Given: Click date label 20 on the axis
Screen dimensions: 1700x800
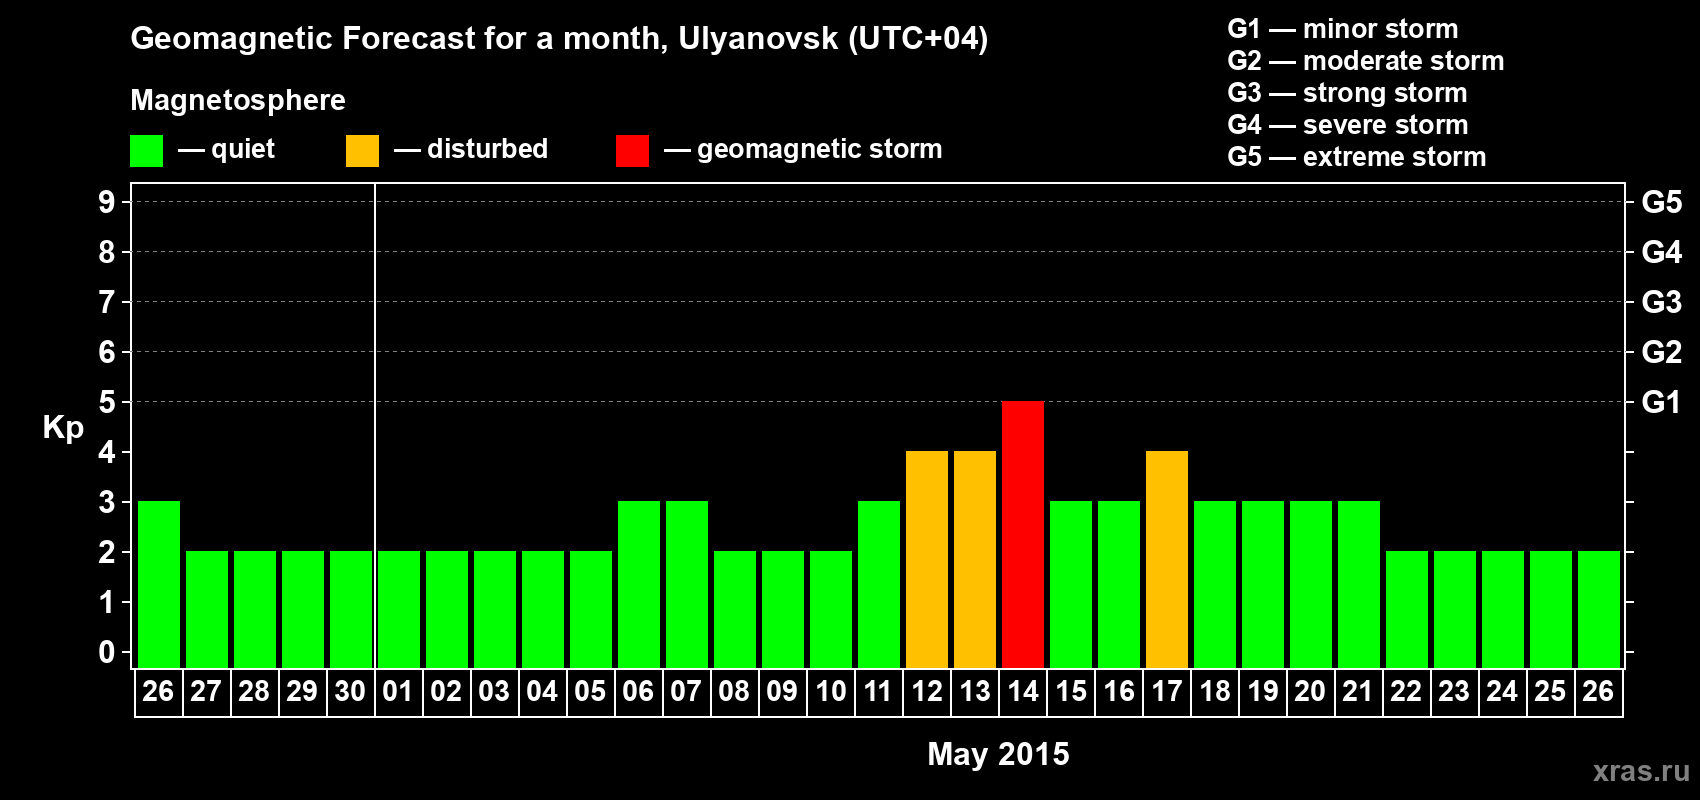Looking at the screenshot, I should 1310,692.
